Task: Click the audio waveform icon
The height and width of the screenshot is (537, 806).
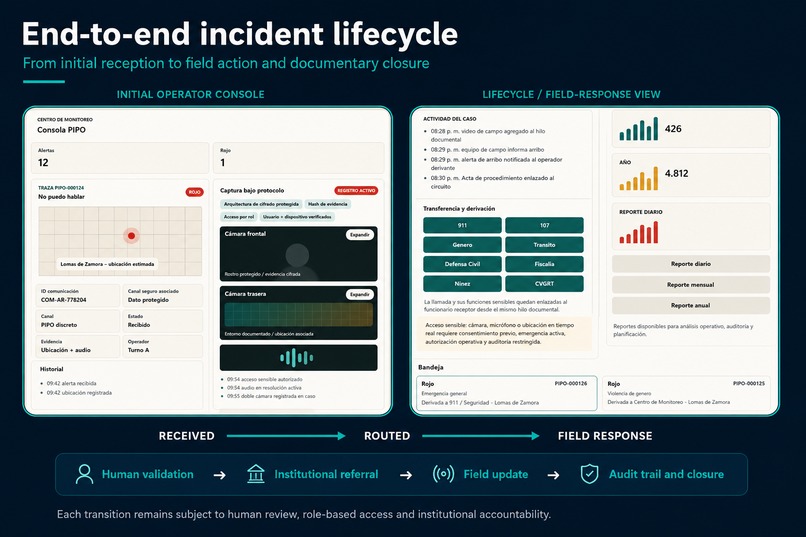Action: (x=297, y=358)
